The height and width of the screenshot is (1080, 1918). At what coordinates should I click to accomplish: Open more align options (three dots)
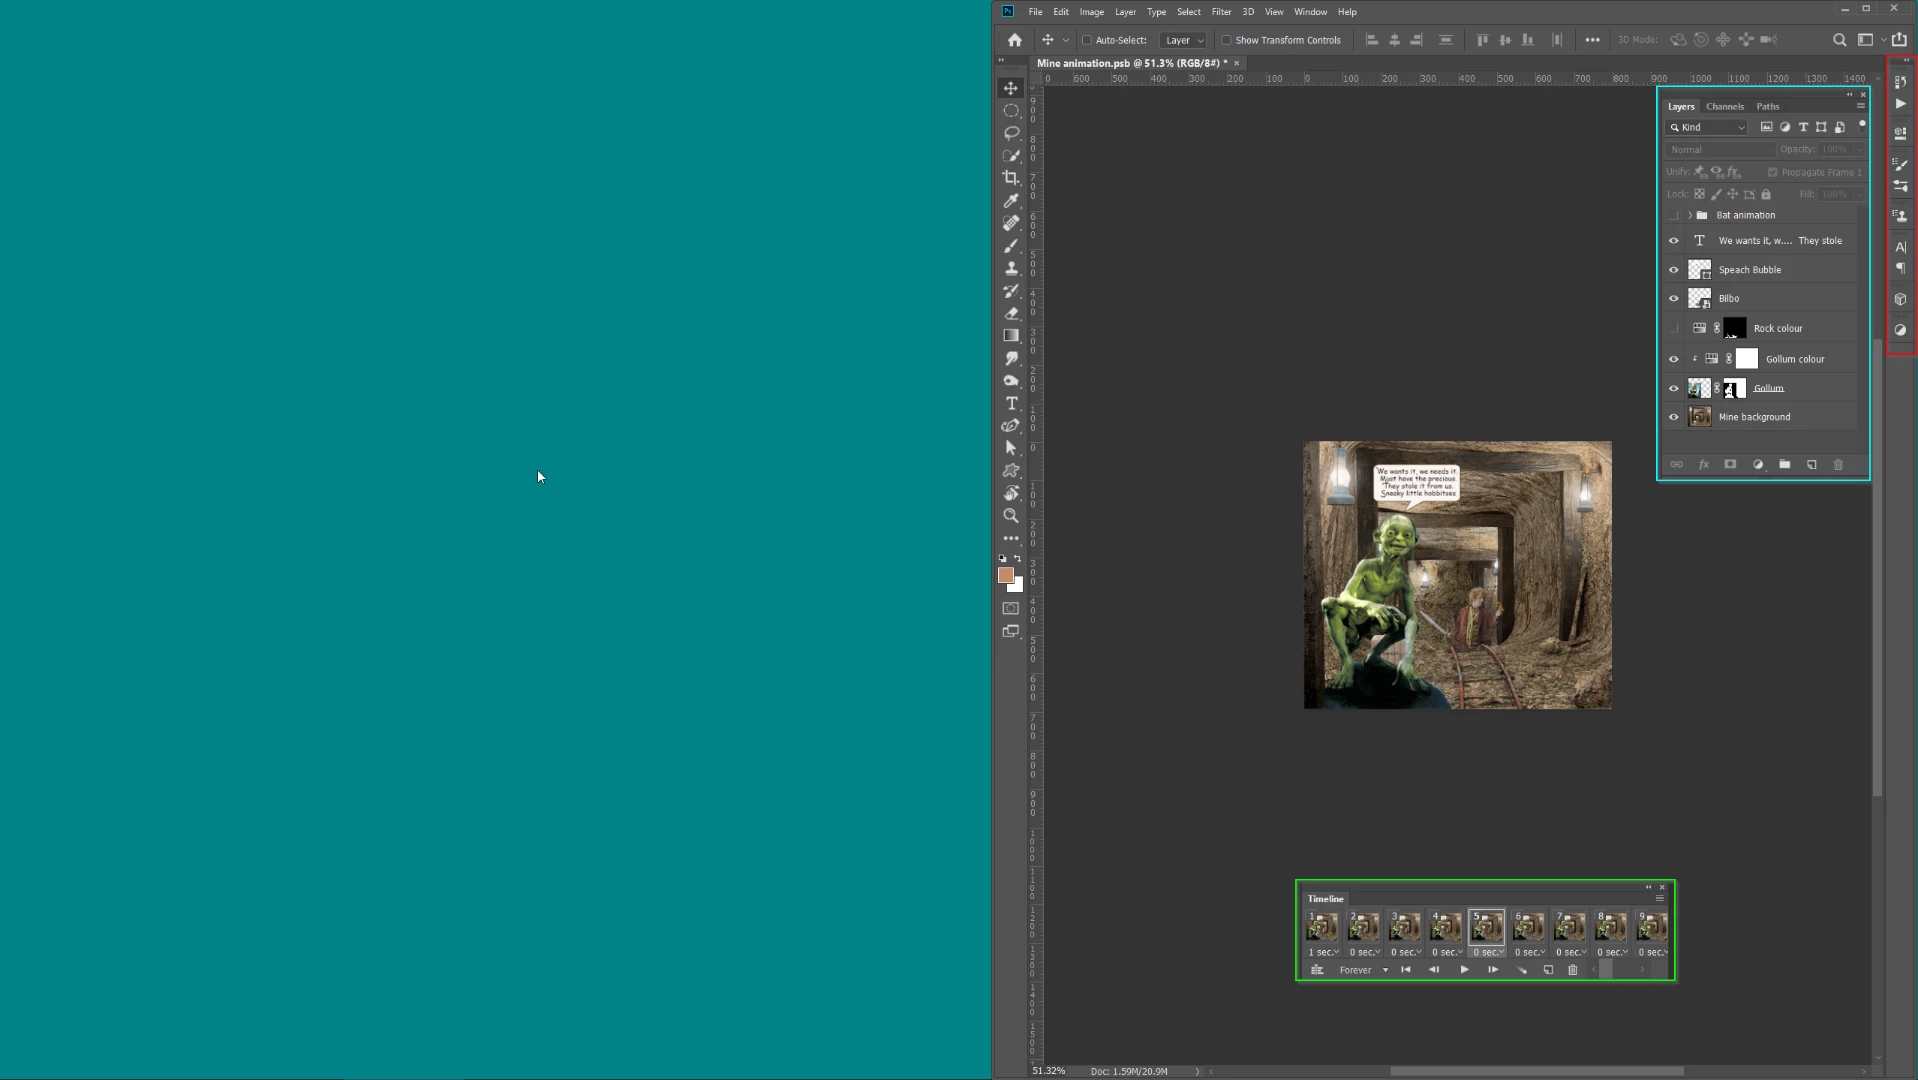click(x=1592, y=40)
